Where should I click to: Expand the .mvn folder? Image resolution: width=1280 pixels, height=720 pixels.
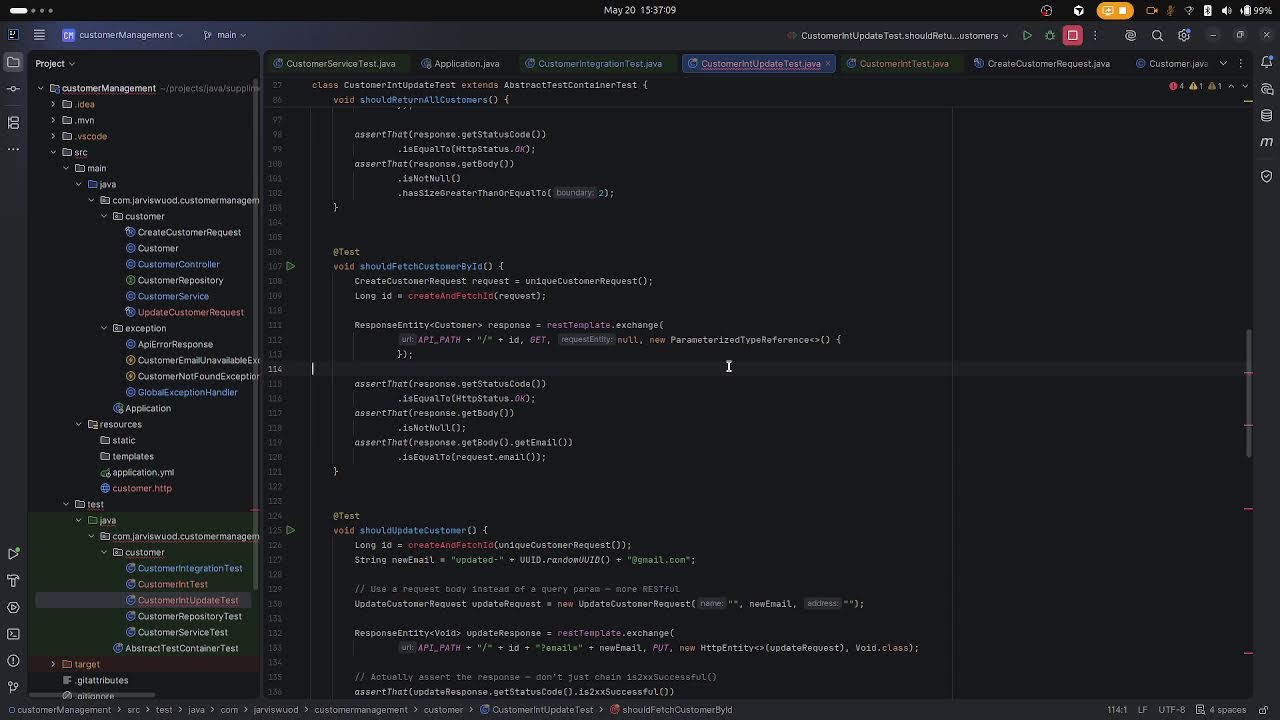point(53,120)
